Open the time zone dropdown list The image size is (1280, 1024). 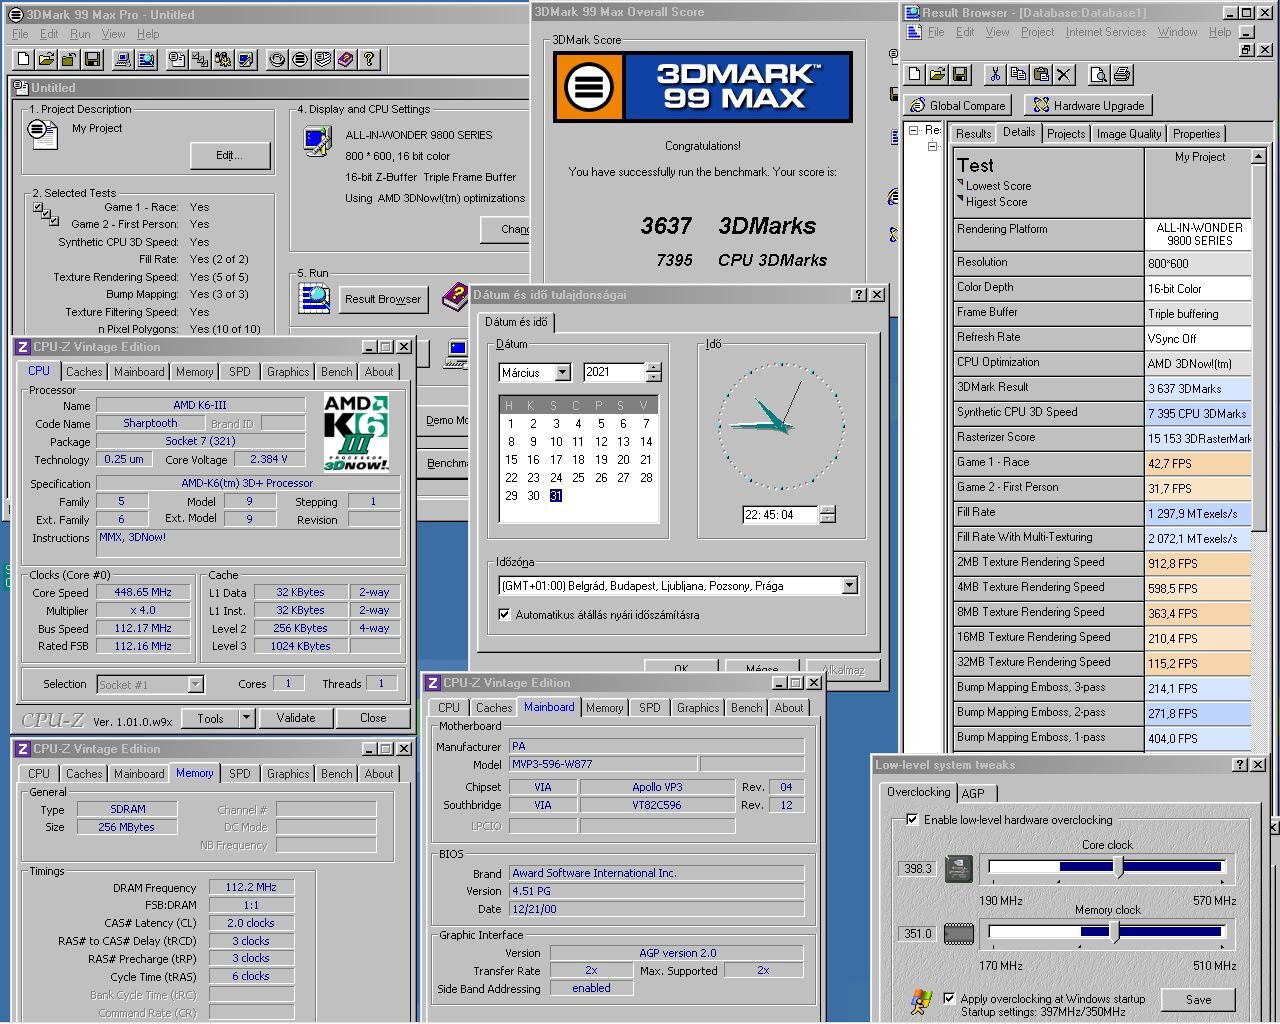point(849,585)
